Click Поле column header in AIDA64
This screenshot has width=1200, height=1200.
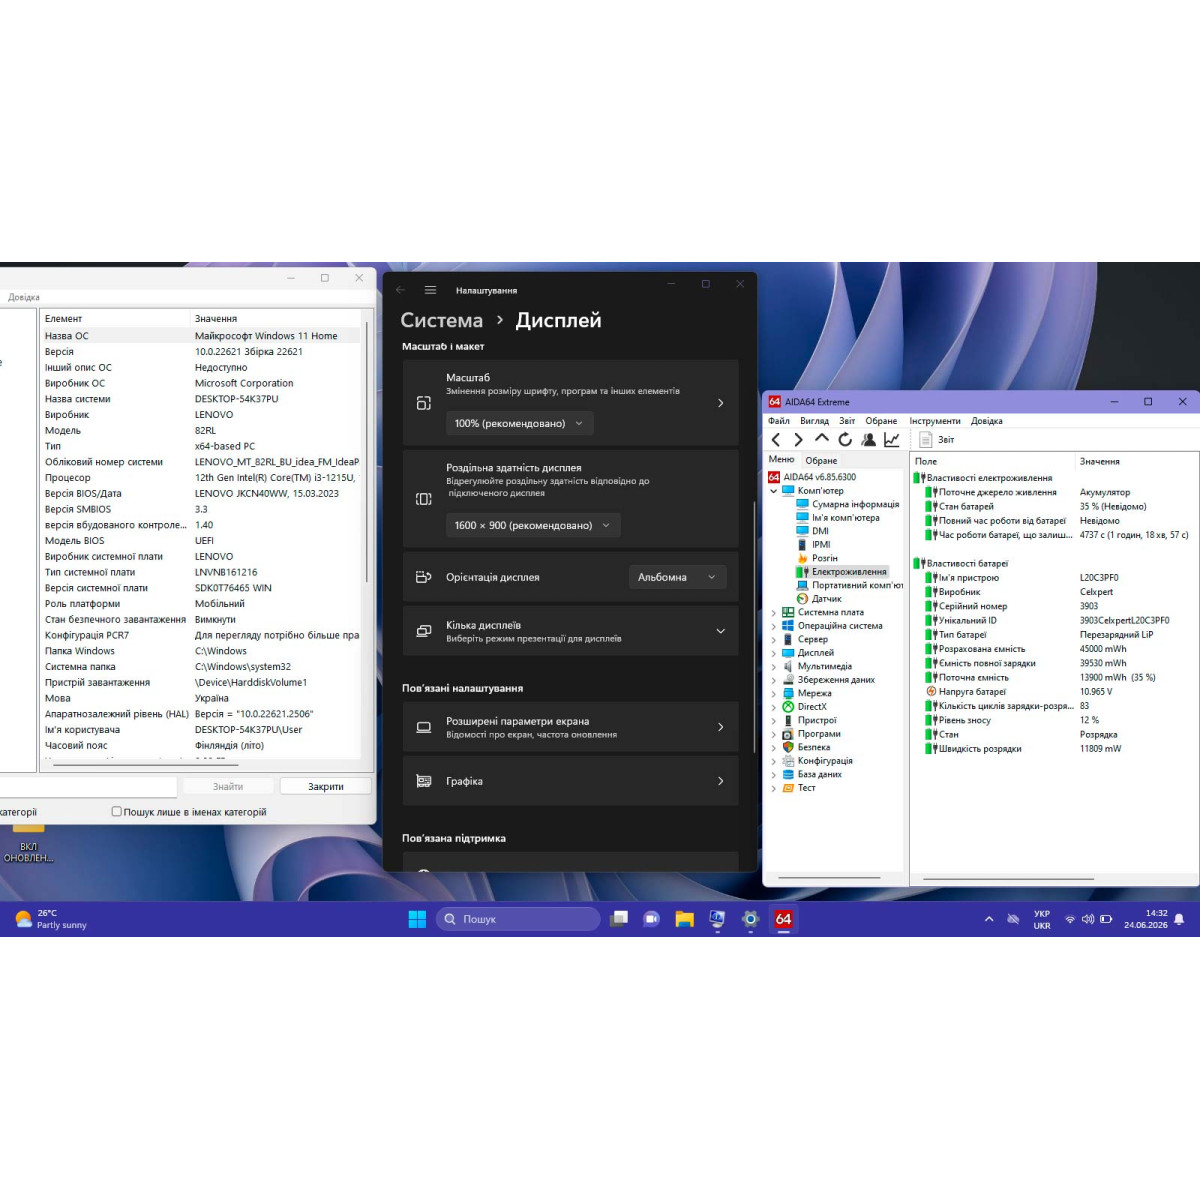pyautogui.click(x=926, y=462)
